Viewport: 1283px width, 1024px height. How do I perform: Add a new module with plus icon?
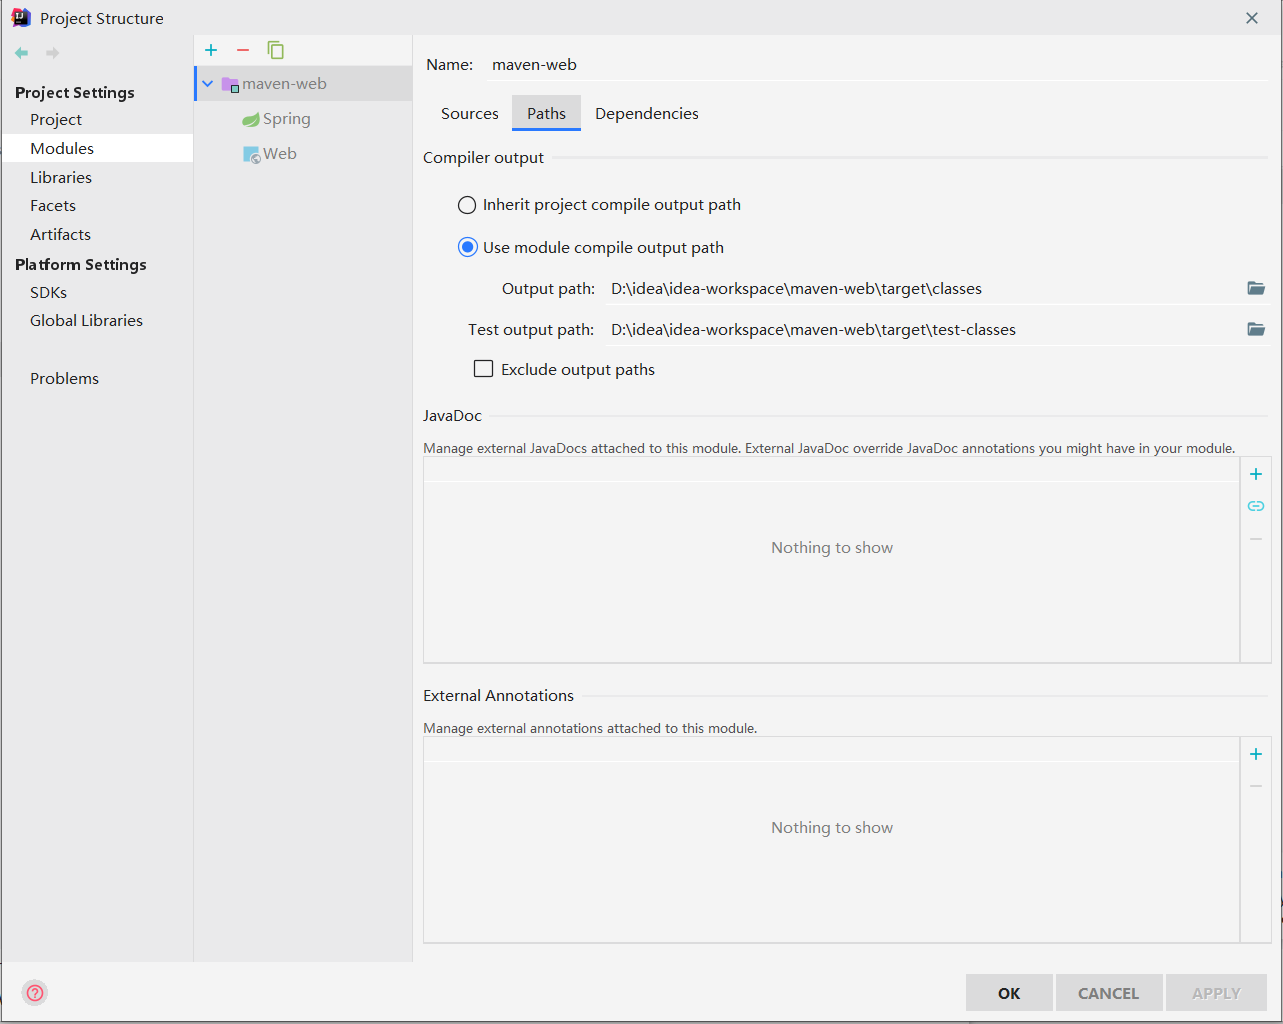pos(211,50)
